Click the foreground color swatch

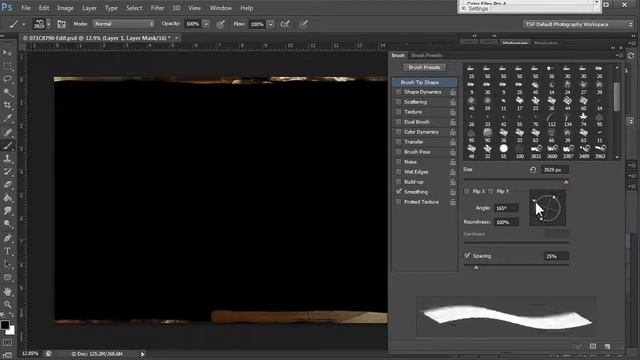point(5,325)
